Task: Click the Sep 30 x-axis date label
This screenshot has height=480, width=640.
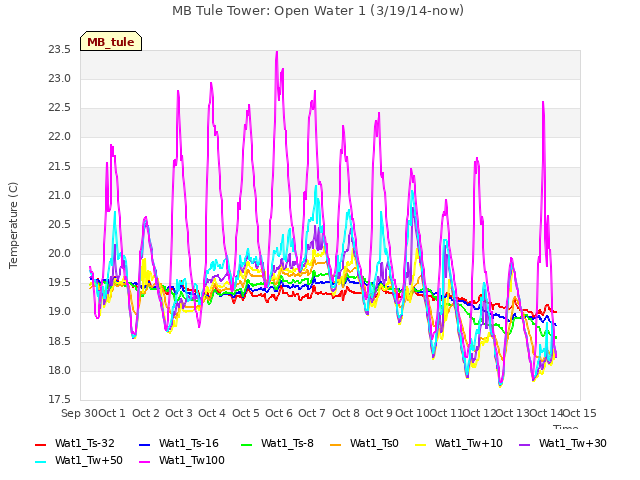Action: click(x=79, y=413)
